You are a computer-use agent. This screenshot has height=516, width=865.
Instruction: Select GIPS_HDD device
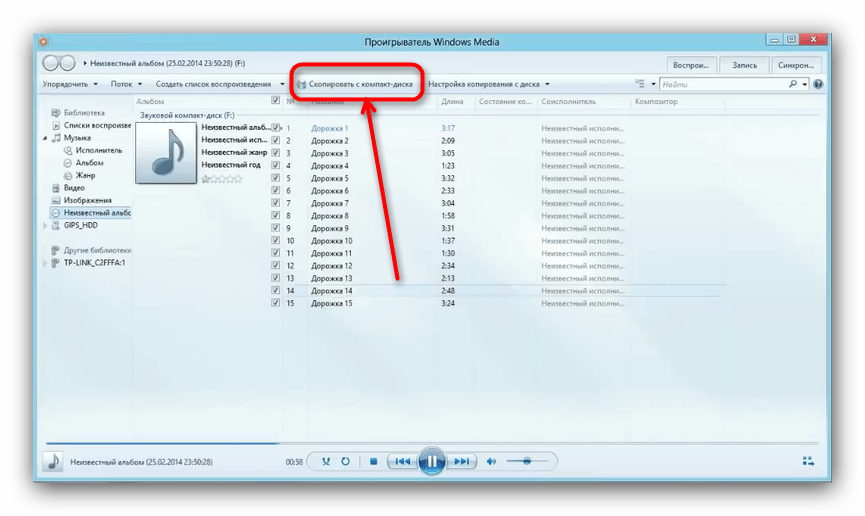tap(81, 225)
